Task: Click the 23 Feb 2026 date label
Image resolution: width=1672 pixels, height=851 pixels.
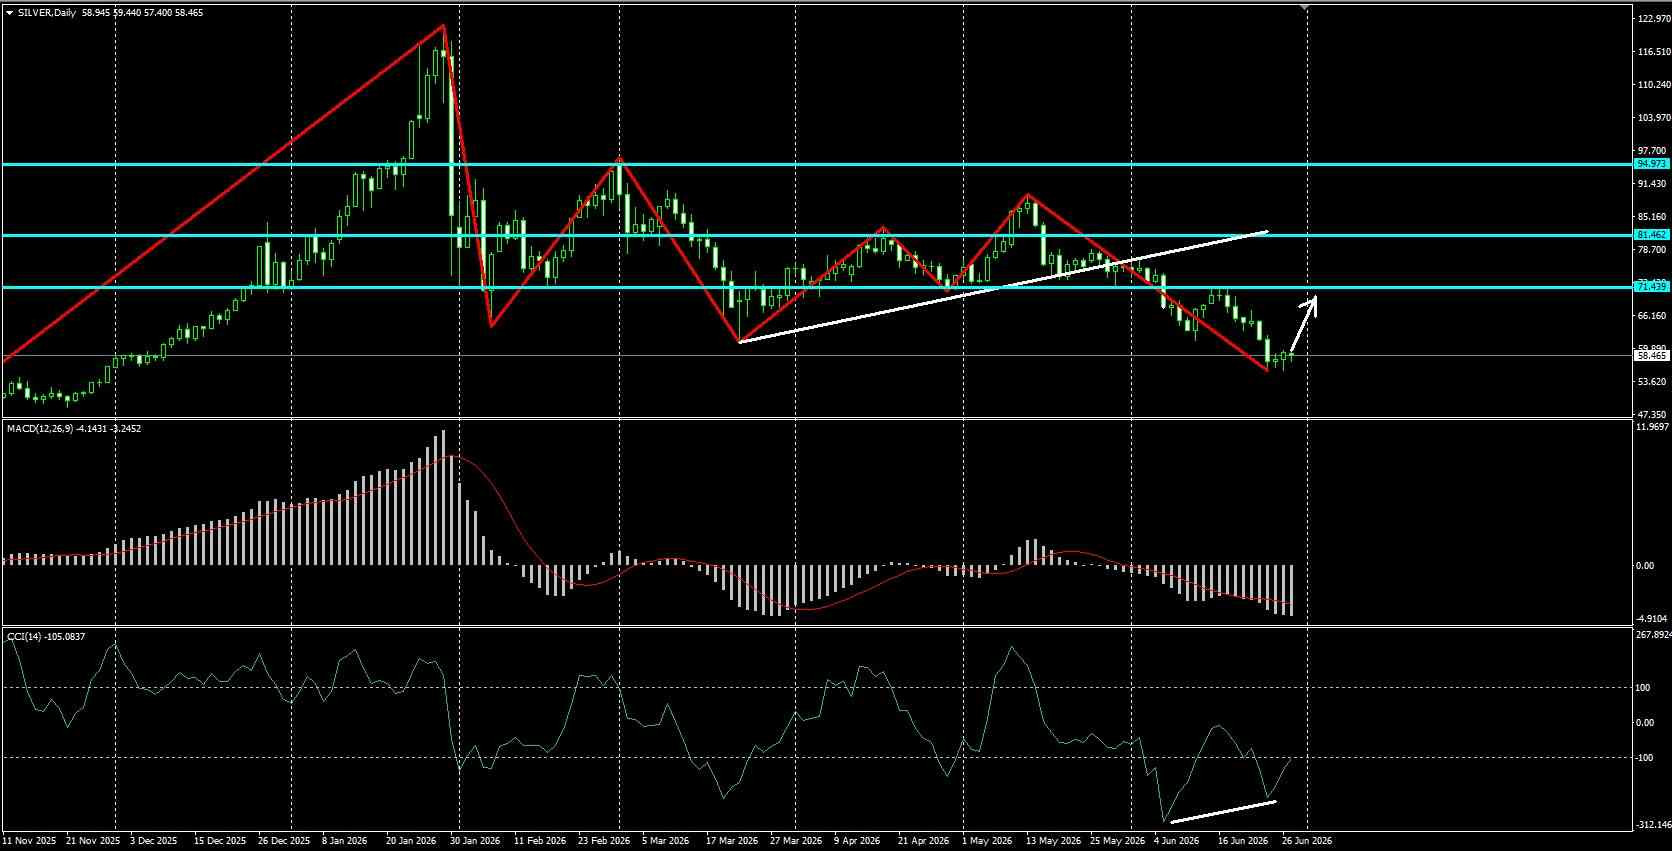Action: [x=604, y=841]
